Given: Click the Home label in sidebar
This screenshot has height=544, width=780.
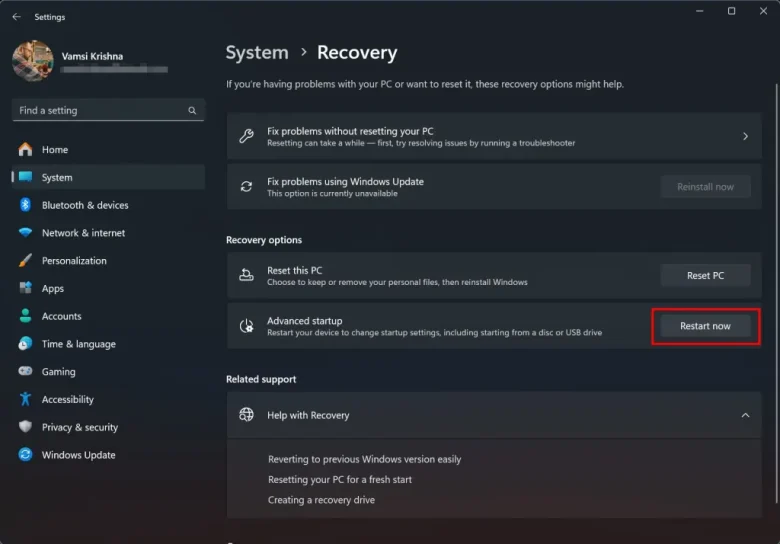Looking at the screenshot, I should [55, 150].
